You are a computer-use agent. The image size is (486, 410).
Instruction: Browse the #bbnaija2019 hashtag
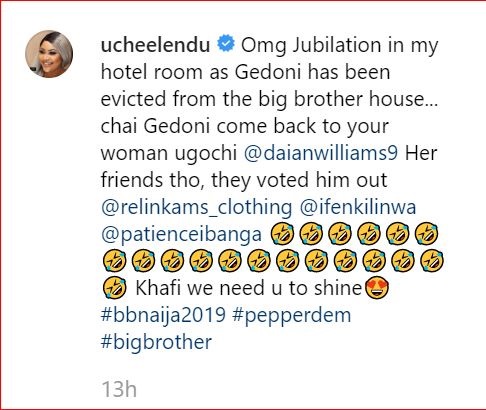pyautogui.click(x=163, y=315)
